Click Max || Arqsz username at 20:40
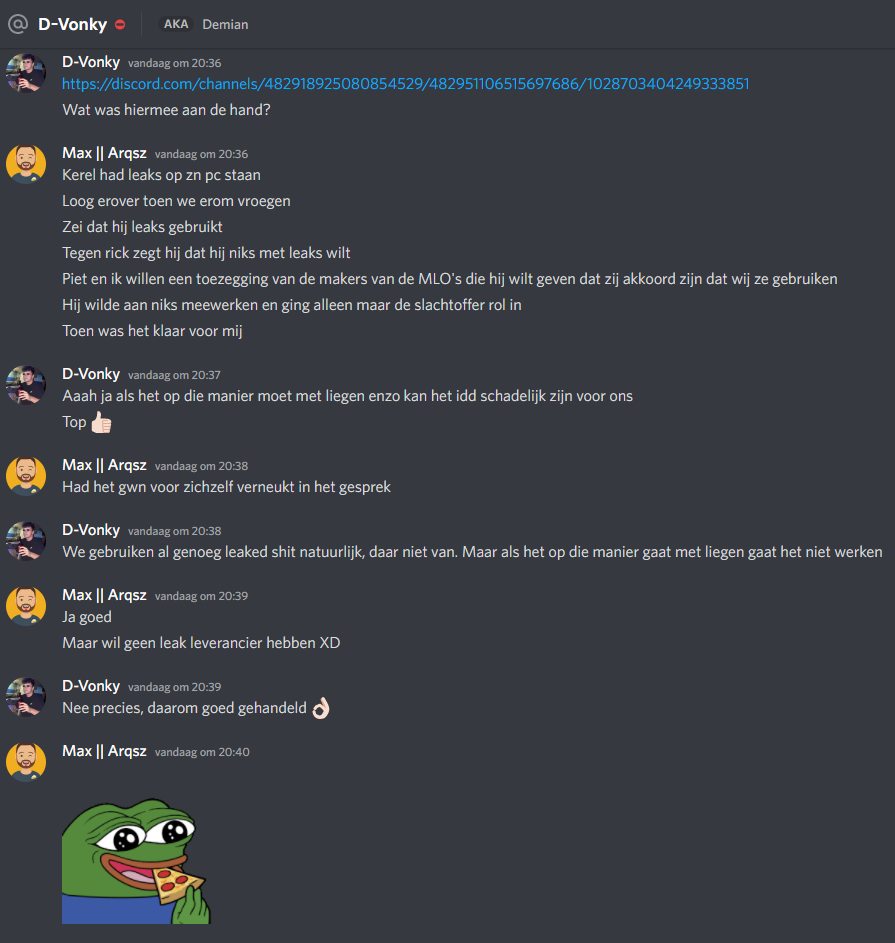Image resolution: width=895 pixels, height=943 pixels. (104, 751)
